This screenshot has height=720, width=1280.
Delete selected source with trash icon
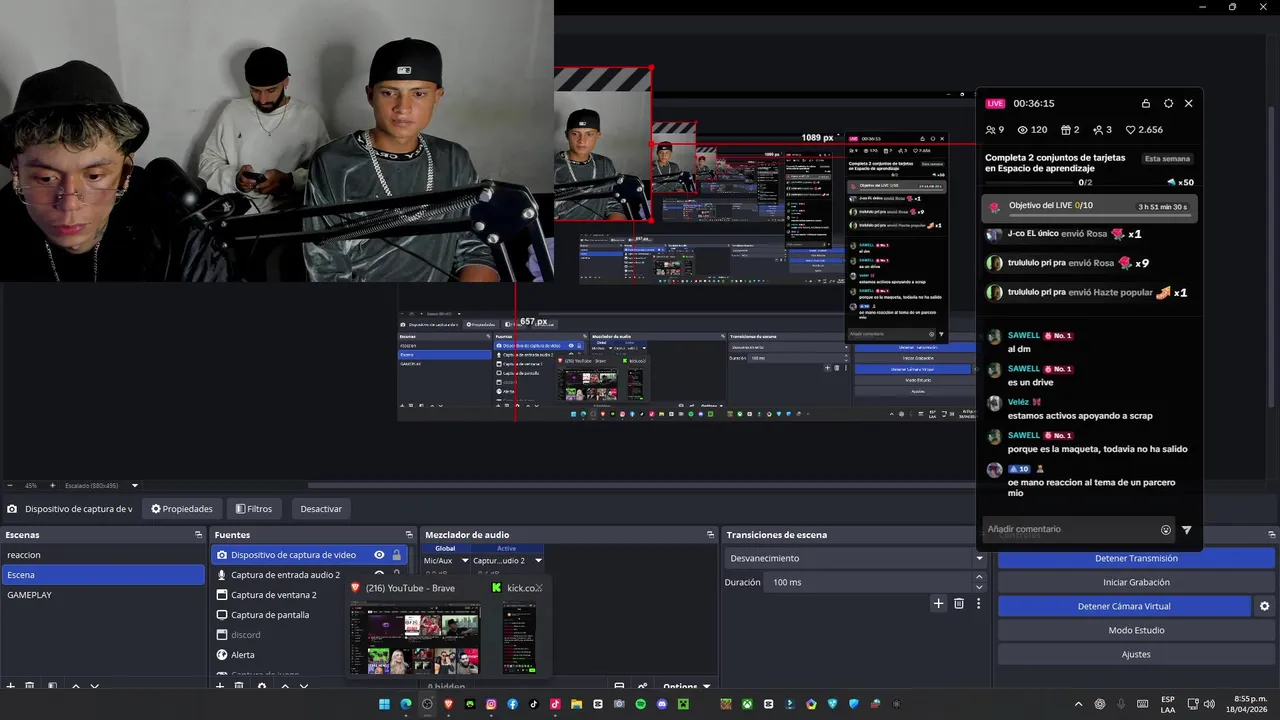239,686
